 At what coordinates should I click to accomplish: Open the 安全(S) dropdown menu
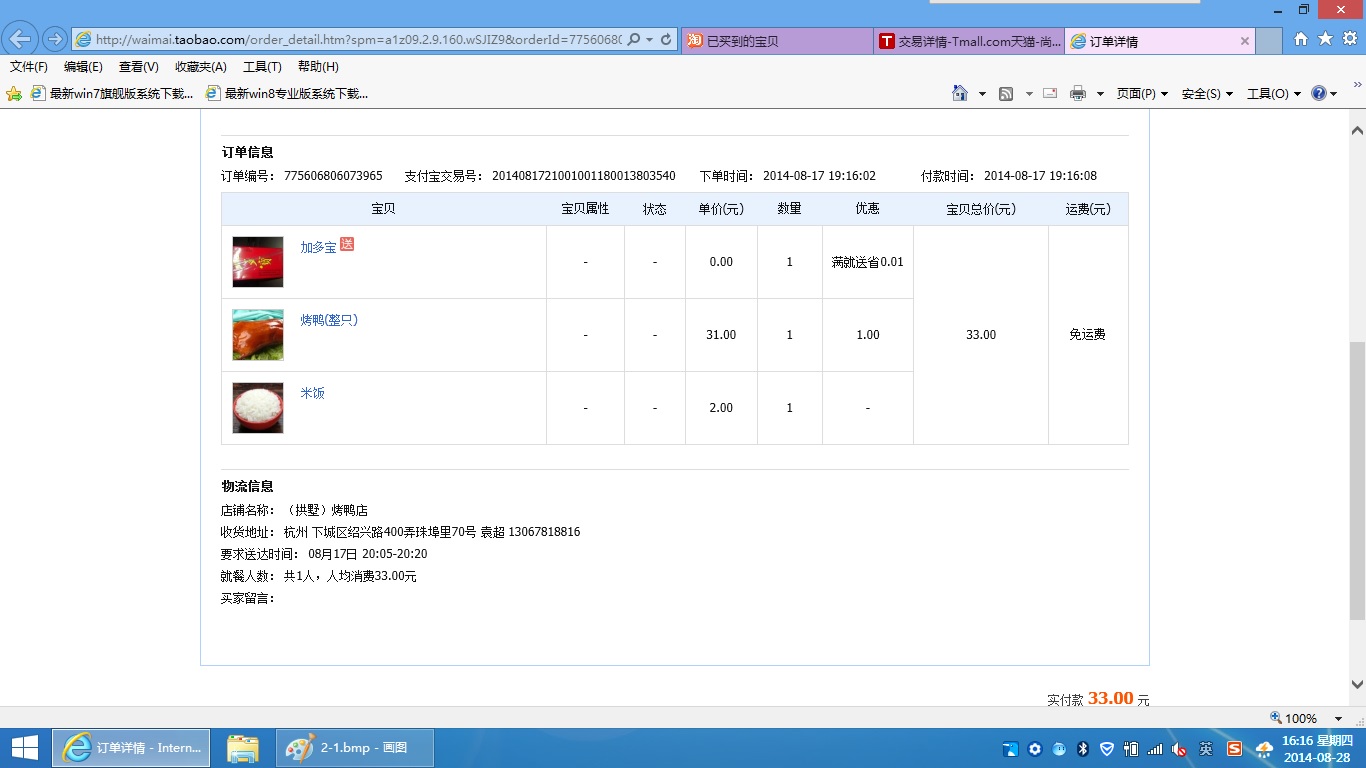(x=1207, y=93)
